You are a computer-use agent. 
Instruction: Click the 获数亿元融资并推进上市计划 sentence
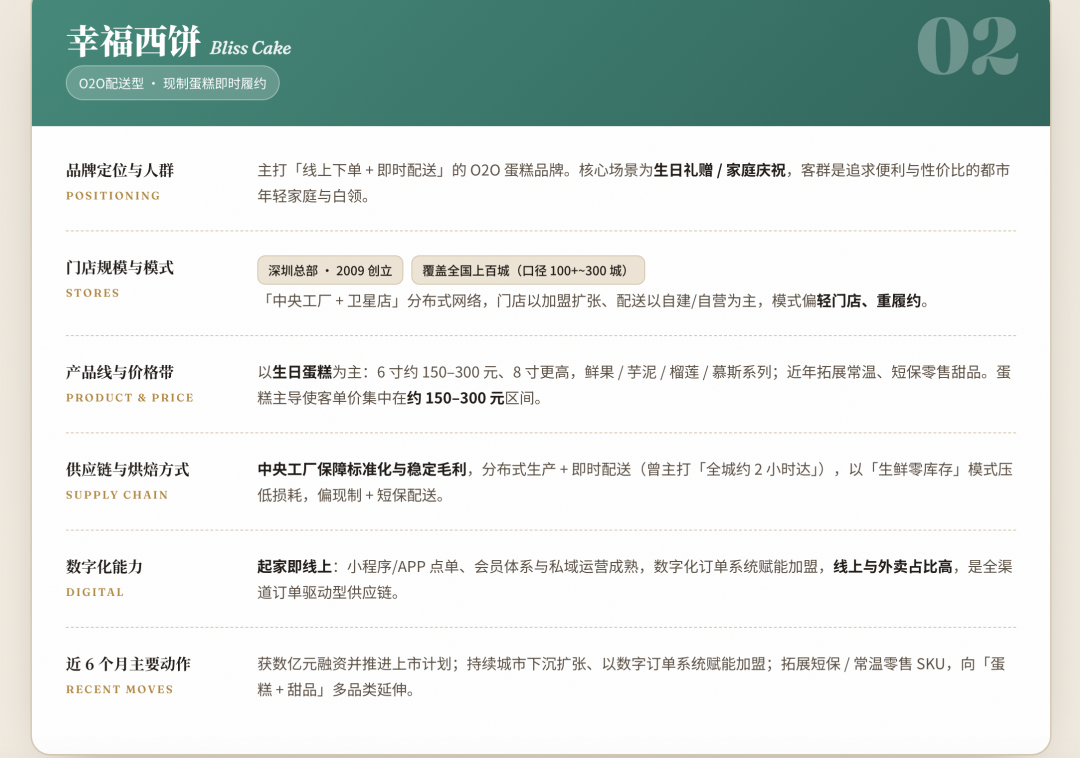[354, 664]
